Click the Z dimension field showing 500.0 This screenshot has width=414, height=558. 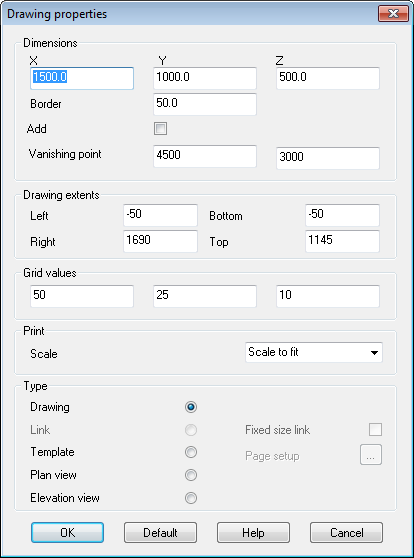pyautogui.click(x=328, y=78)
